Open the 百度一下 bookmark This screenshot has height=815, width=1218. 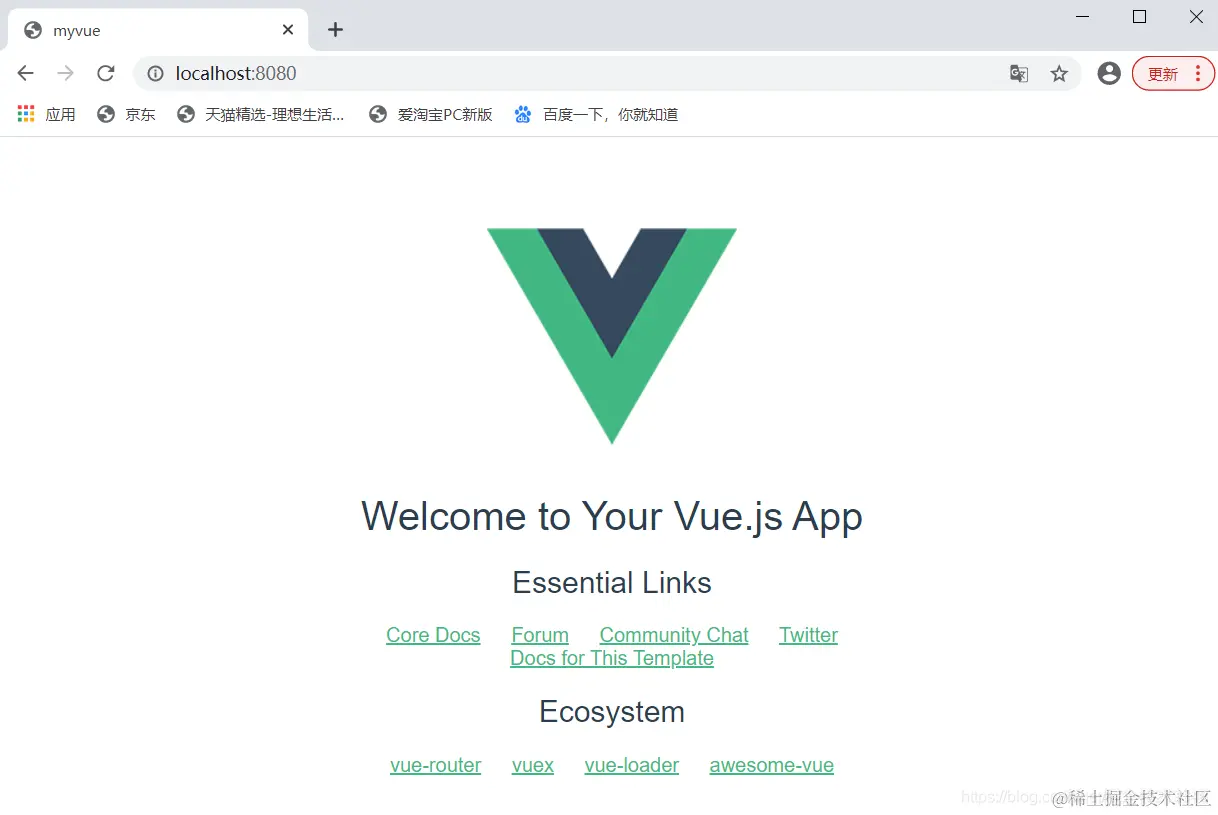click(x=596, y=114)
